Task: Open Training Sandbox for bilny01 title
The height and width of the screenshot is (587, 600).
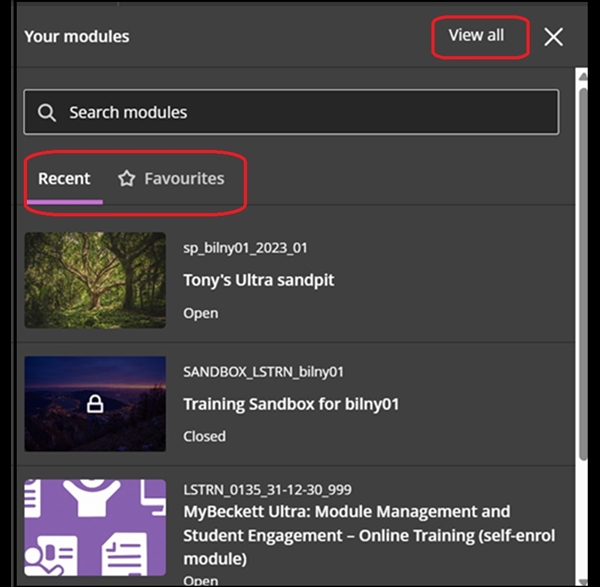Action: 291,404
